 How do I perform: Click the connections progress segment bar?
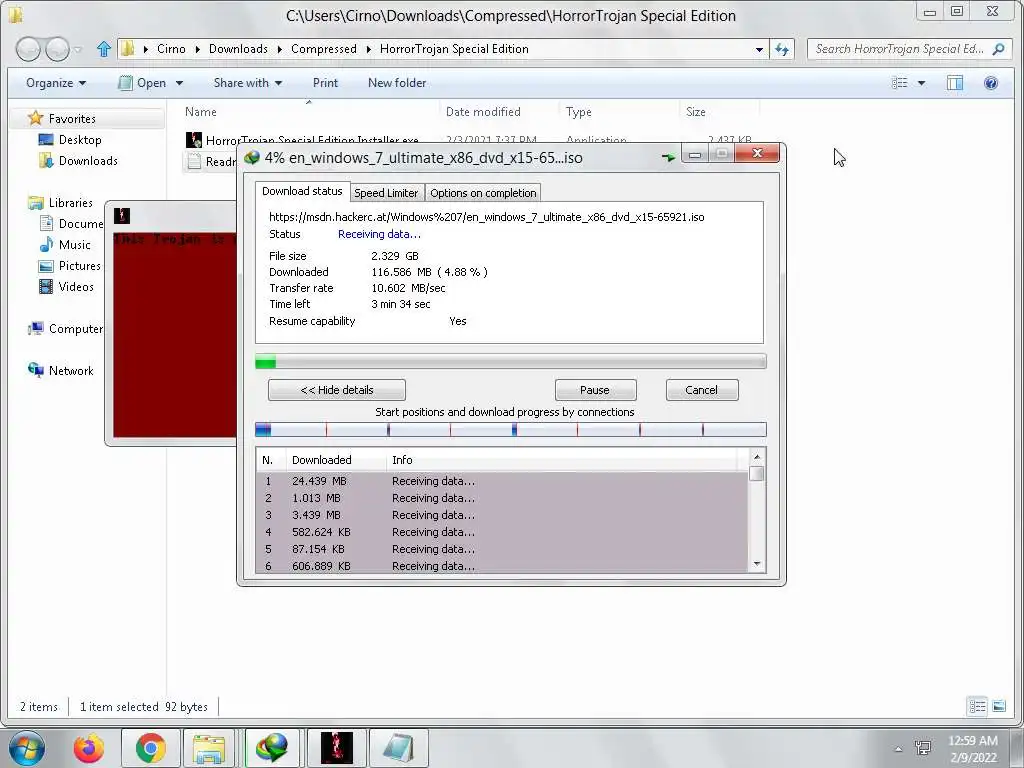511,429
